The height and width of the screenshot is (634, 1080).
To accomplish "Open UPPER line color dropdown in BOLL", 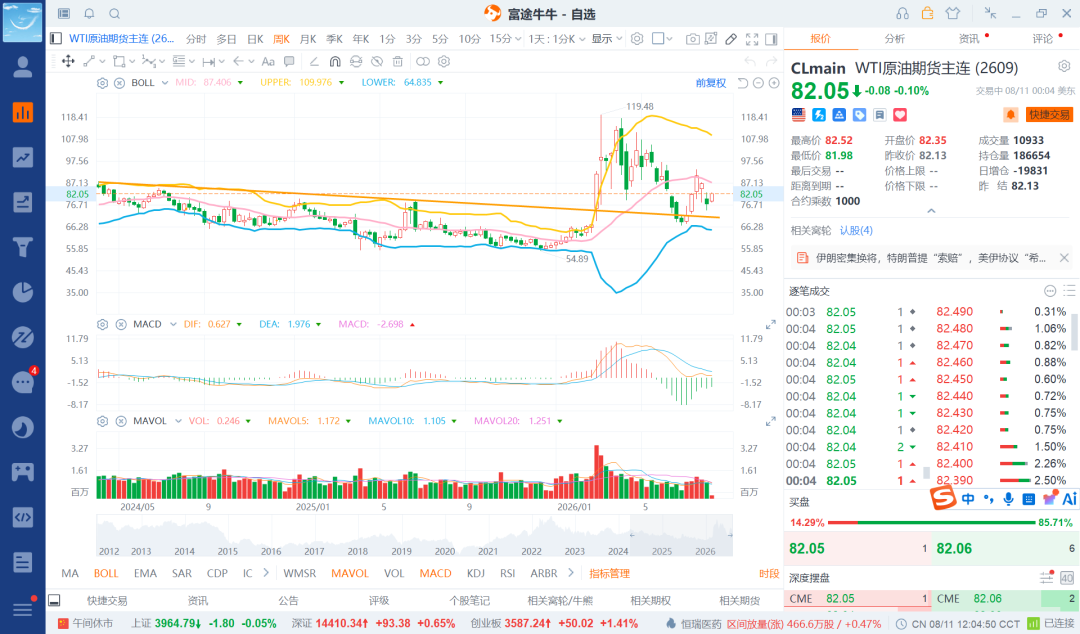I will (x=341, y=83).
